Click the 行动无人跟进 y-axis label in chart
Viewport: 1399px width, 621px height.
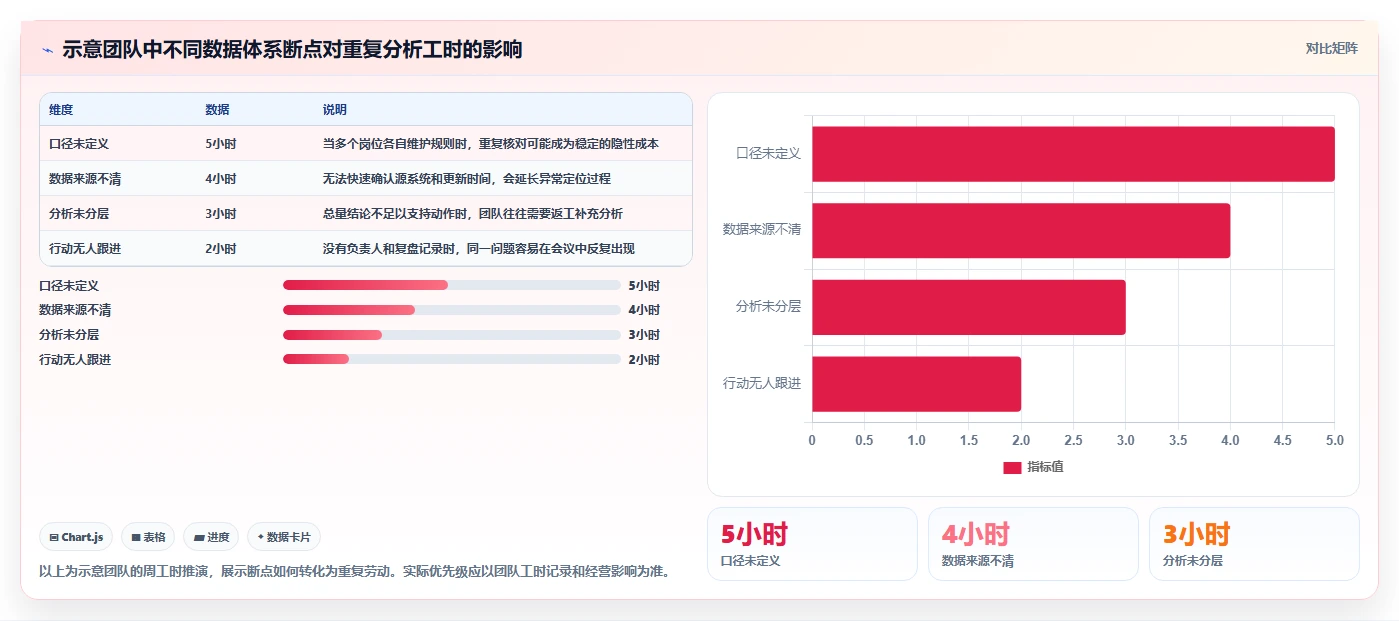pos(762,383)
